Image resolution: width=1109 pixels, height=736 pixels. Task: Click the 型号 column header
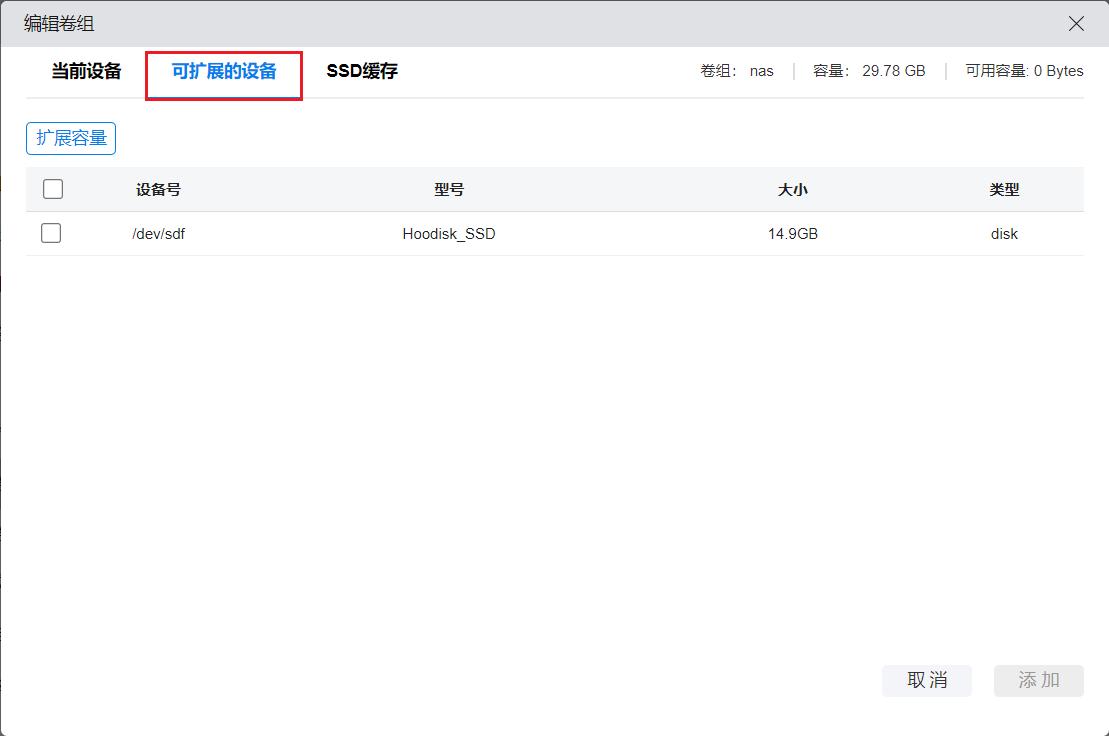[449, 189]
